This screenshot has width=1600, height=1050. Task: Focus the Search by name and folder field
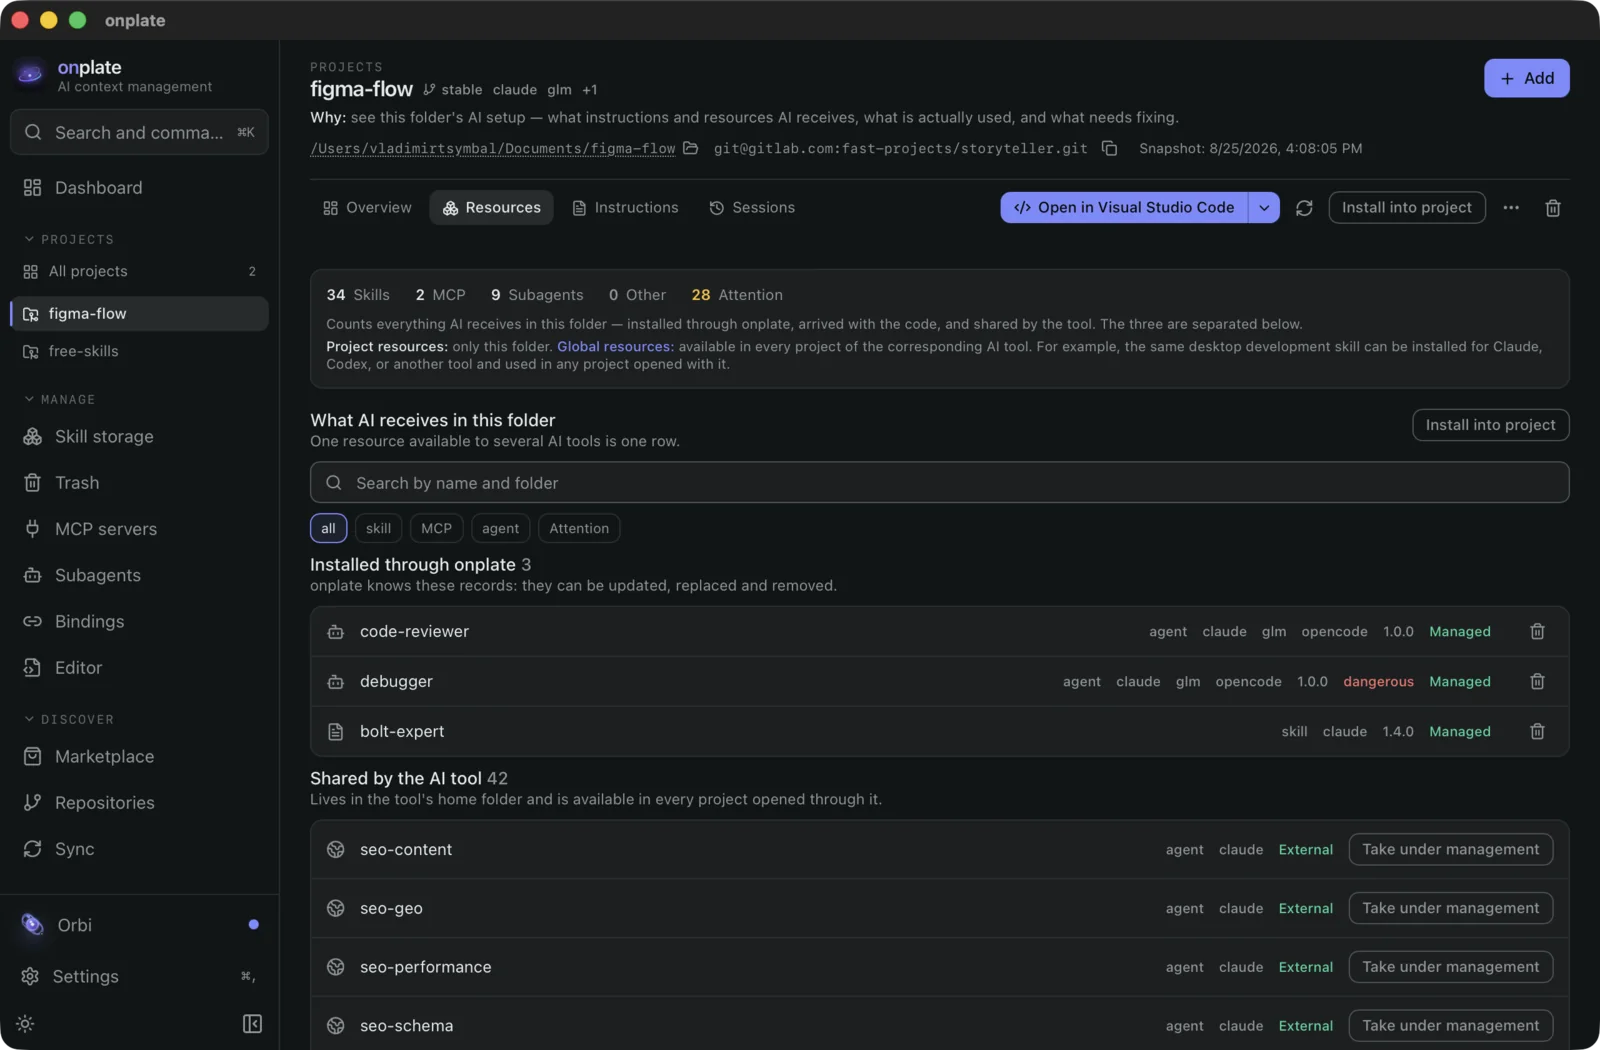point(940,483)
